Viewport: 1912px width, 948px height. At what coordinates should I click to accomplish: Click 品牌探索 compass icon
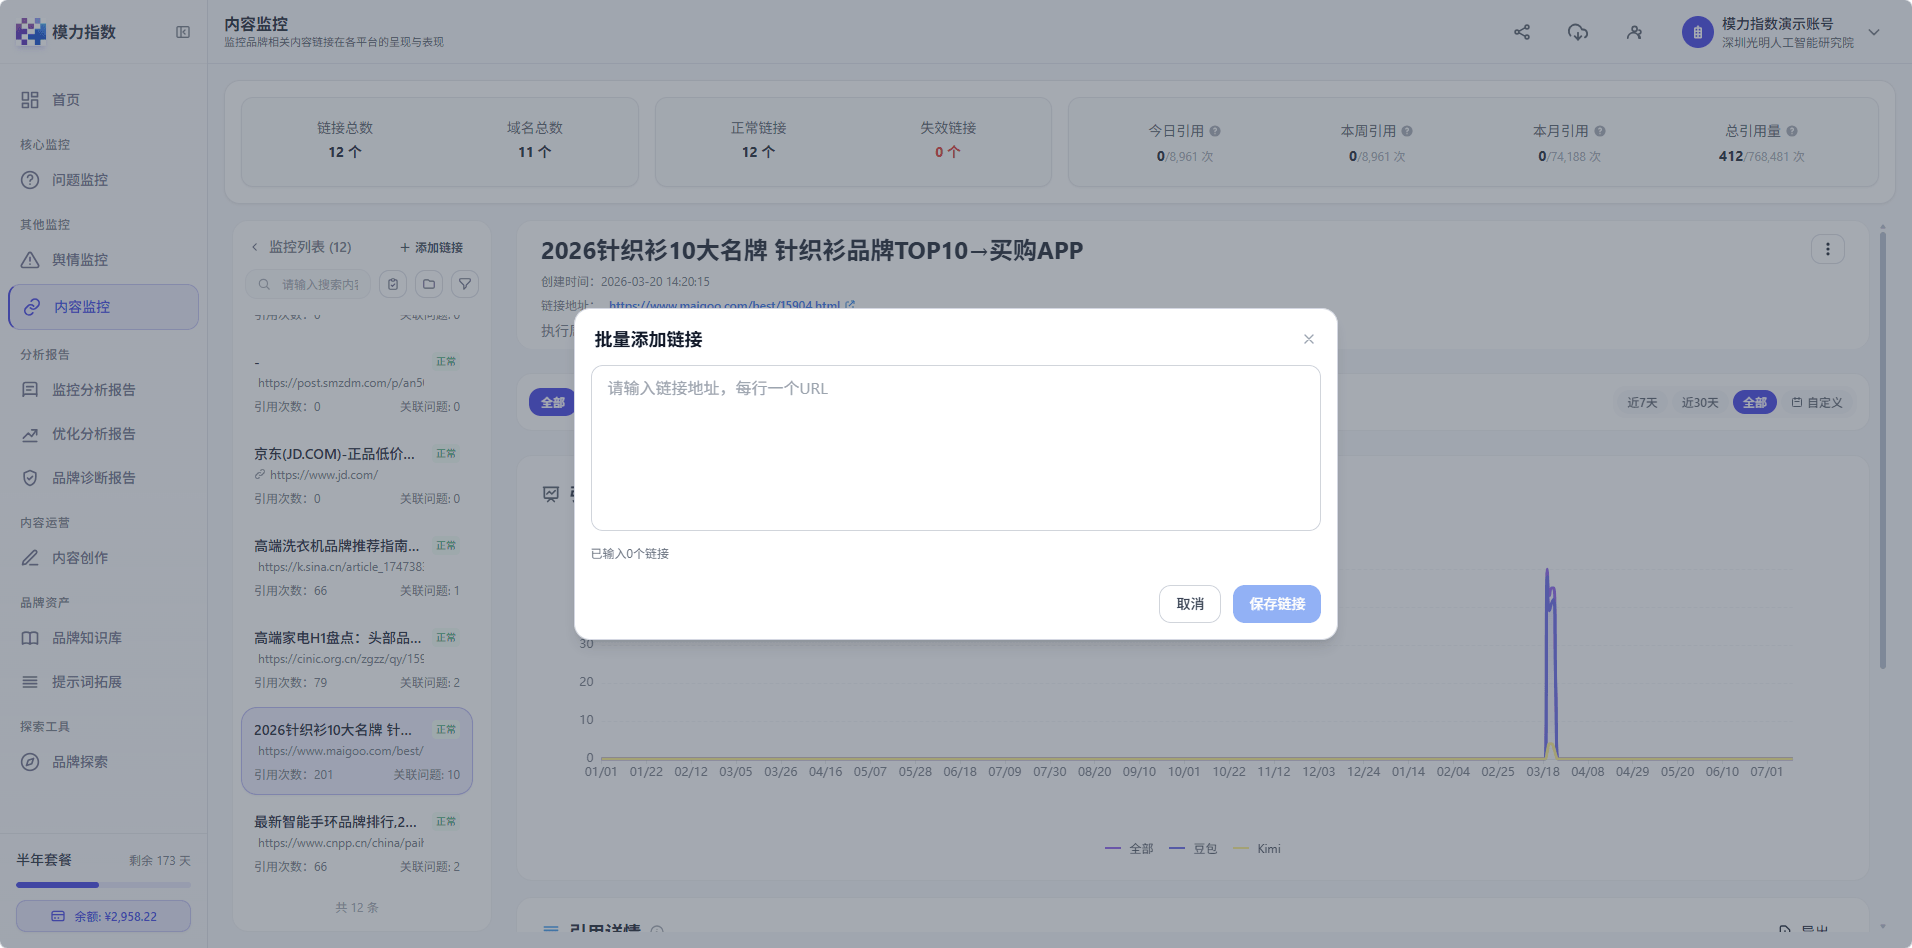(31, 762)
